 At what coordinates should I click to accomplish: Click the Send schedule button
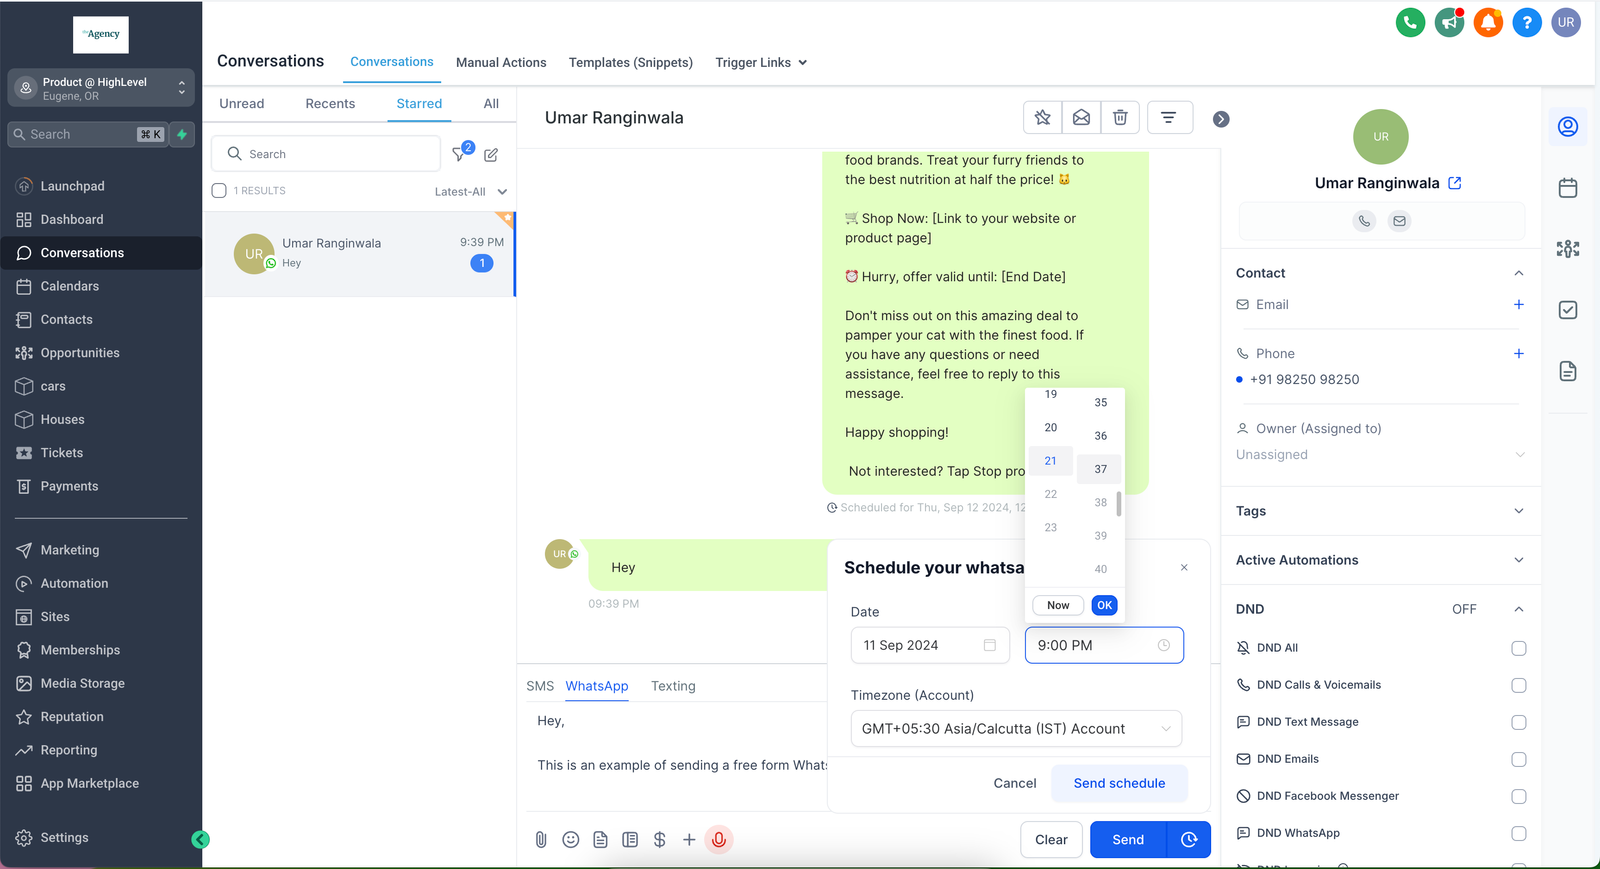click(x=1119, y=784)
